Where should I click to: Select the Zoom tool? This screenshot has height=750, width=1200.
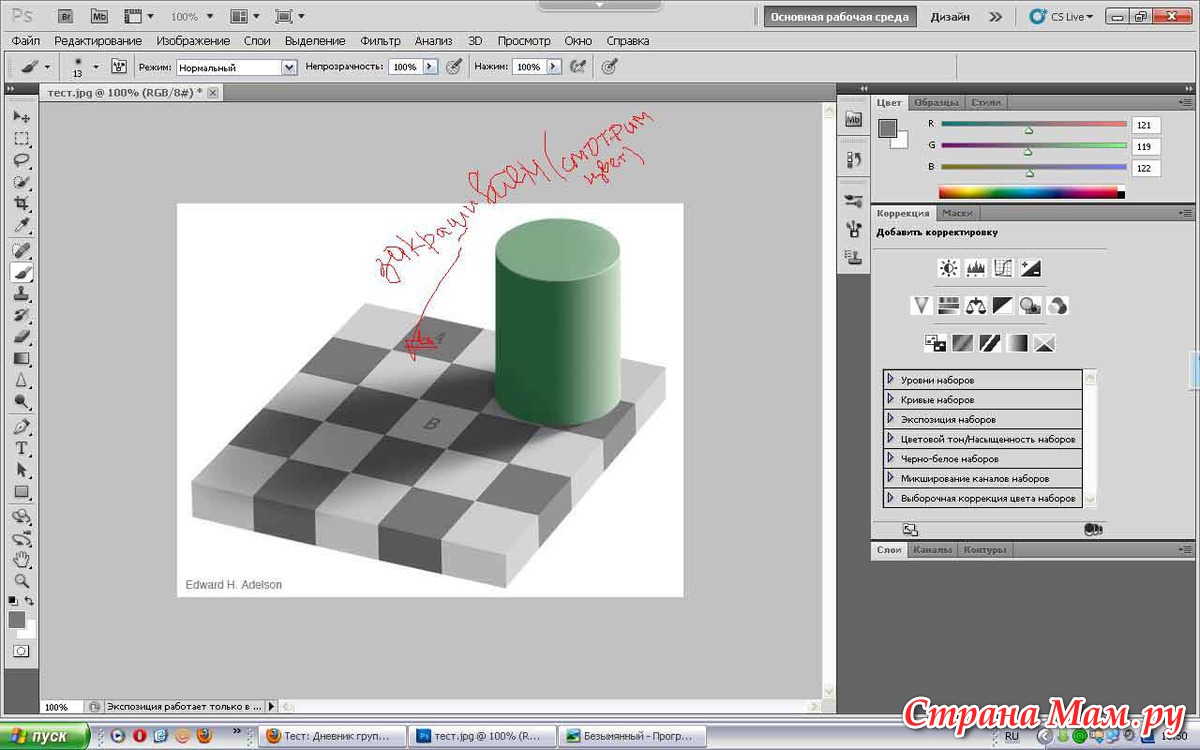[21, 581]
